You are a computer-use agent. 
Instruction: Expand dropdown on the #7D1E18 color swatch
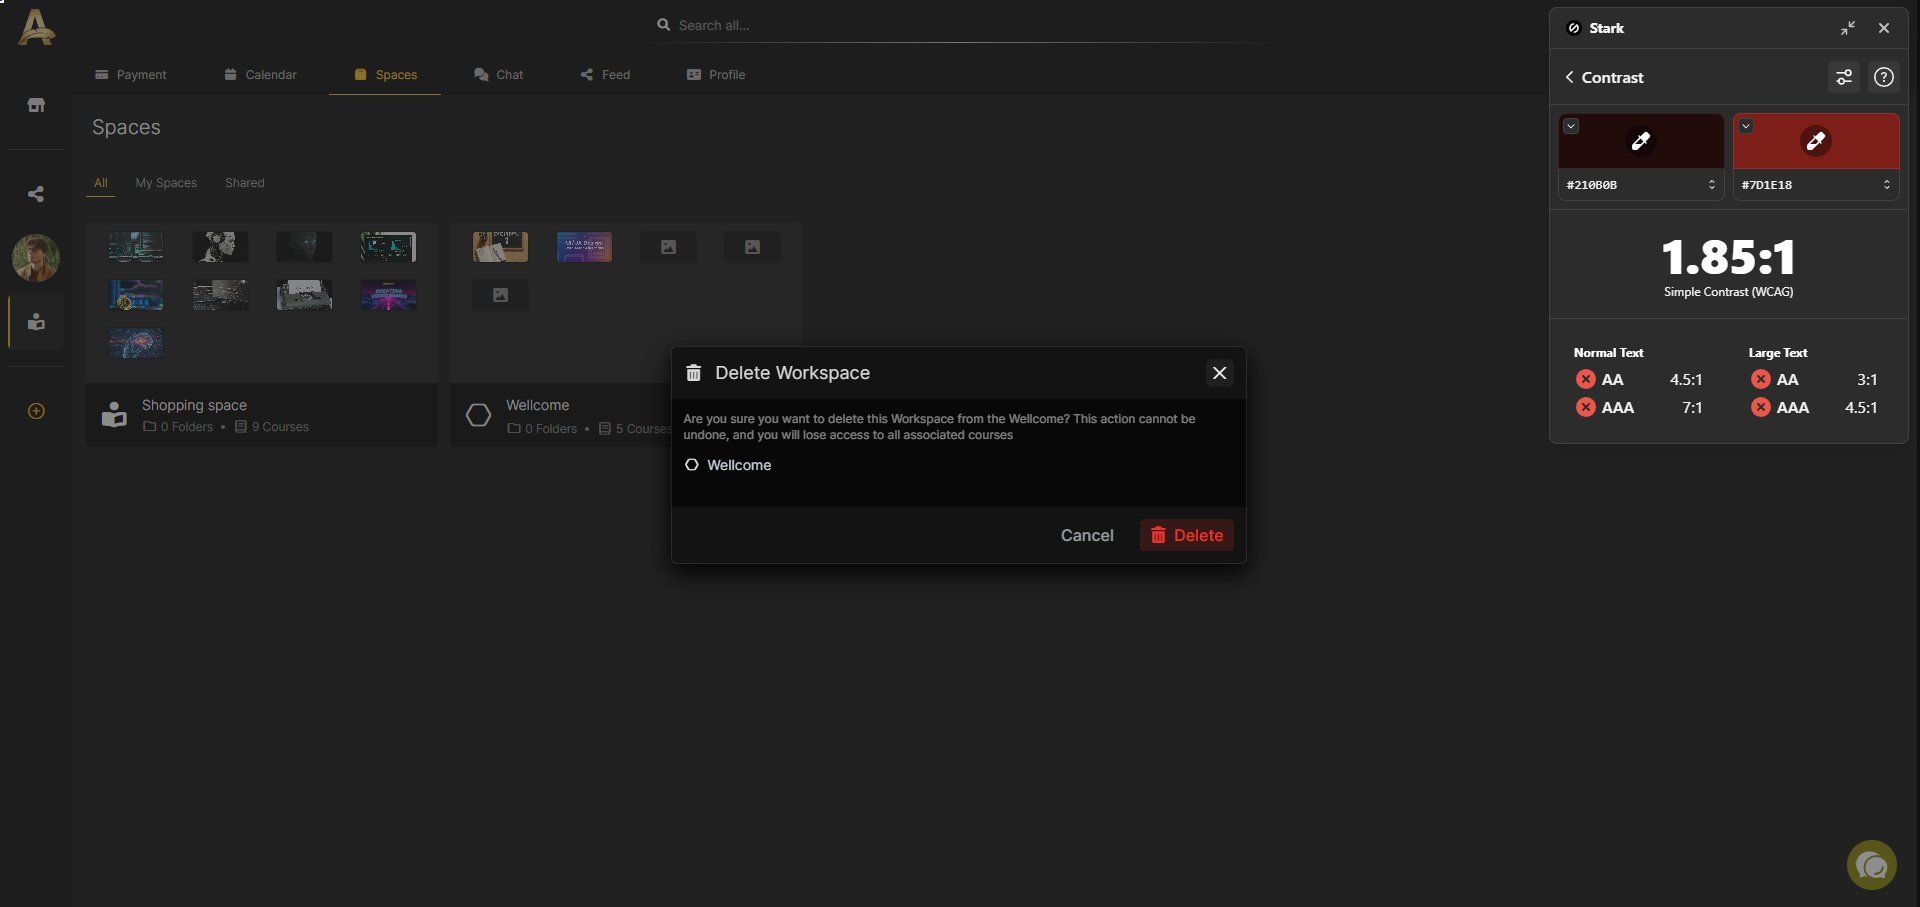point(1746,126)
